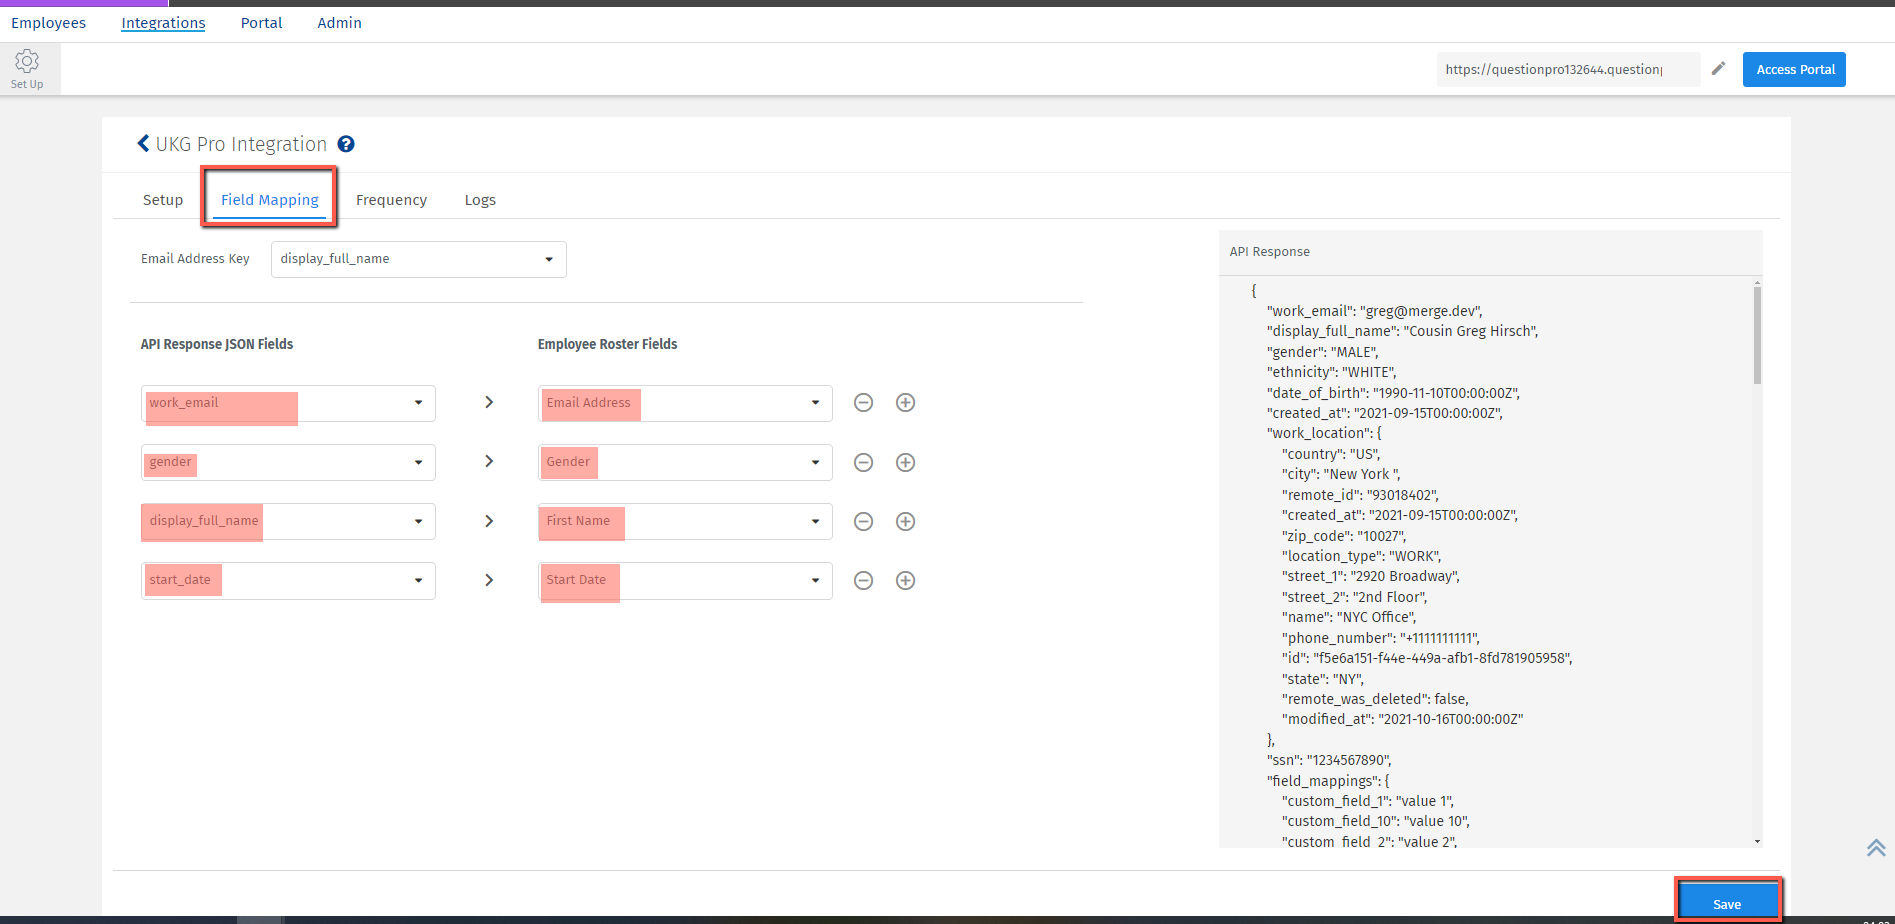Expand the gender JSON field dropdown
This screenshot has height=924, width=1895.
[x=417, y=462]
